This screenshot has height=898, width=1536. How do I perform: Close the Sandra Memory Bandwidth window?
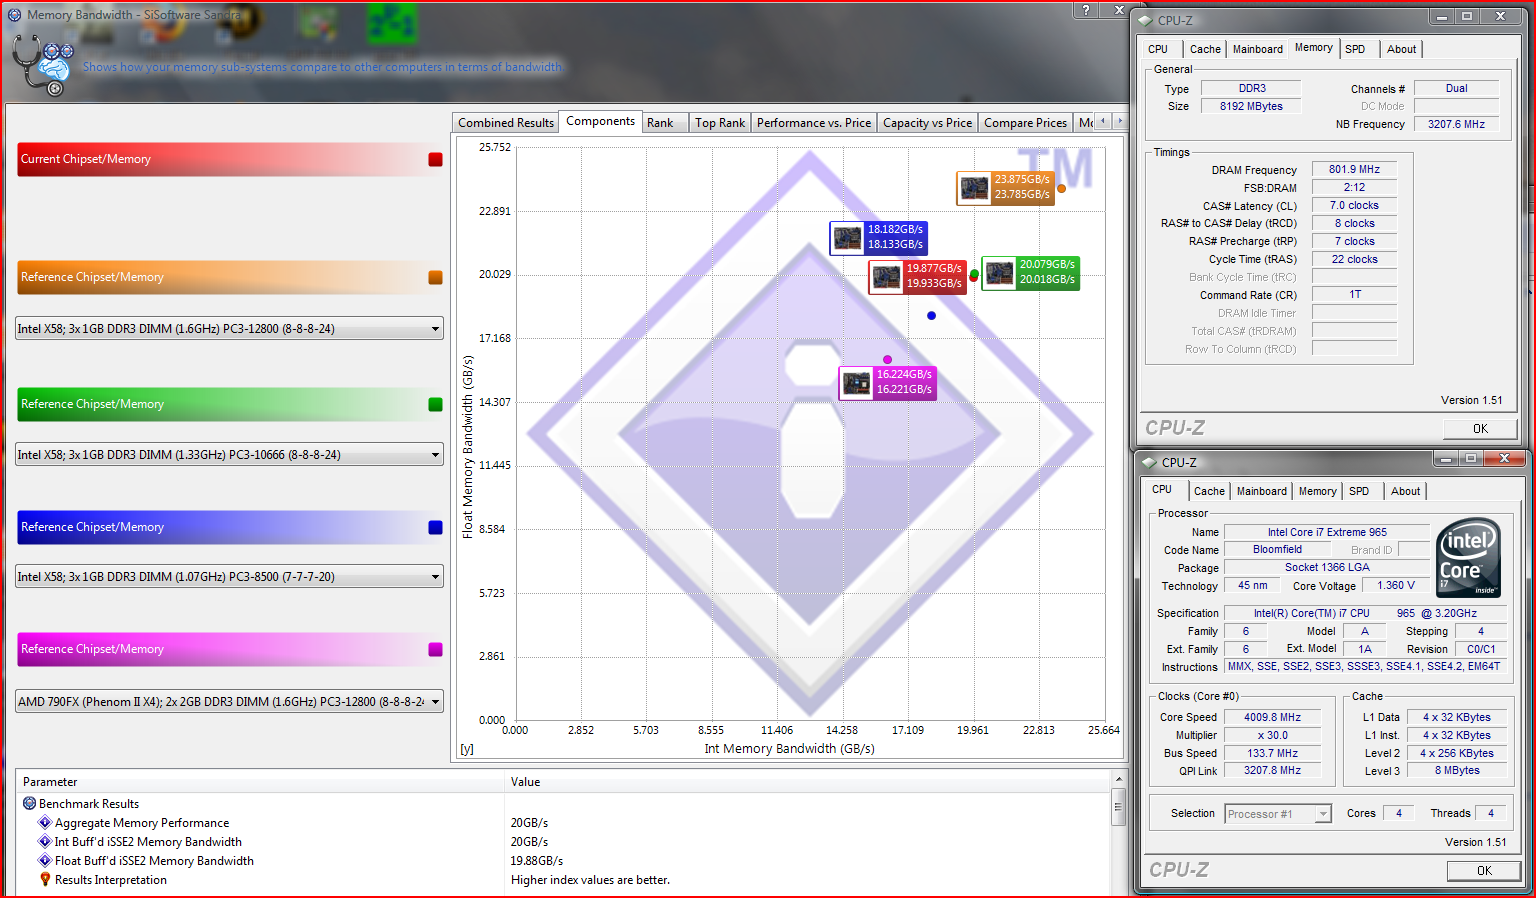coord(1118,10)
